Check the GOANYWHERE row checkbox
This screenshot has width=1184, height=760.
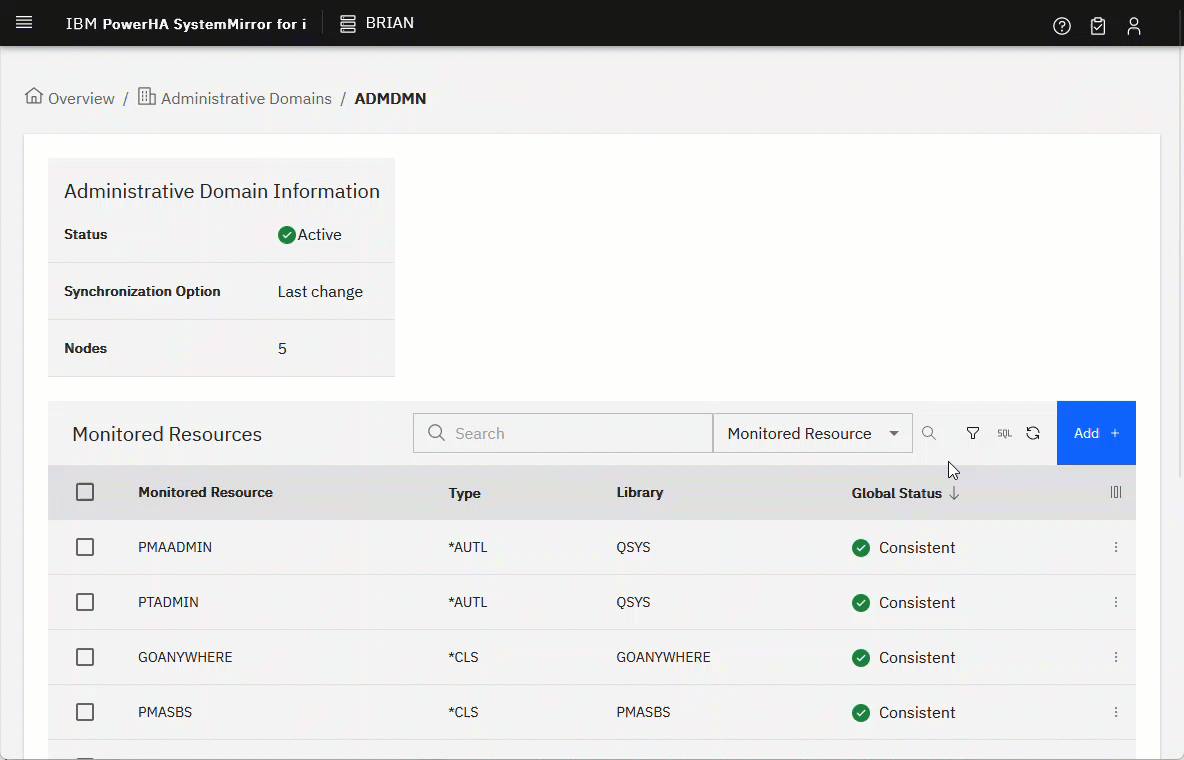pos(85,657)
